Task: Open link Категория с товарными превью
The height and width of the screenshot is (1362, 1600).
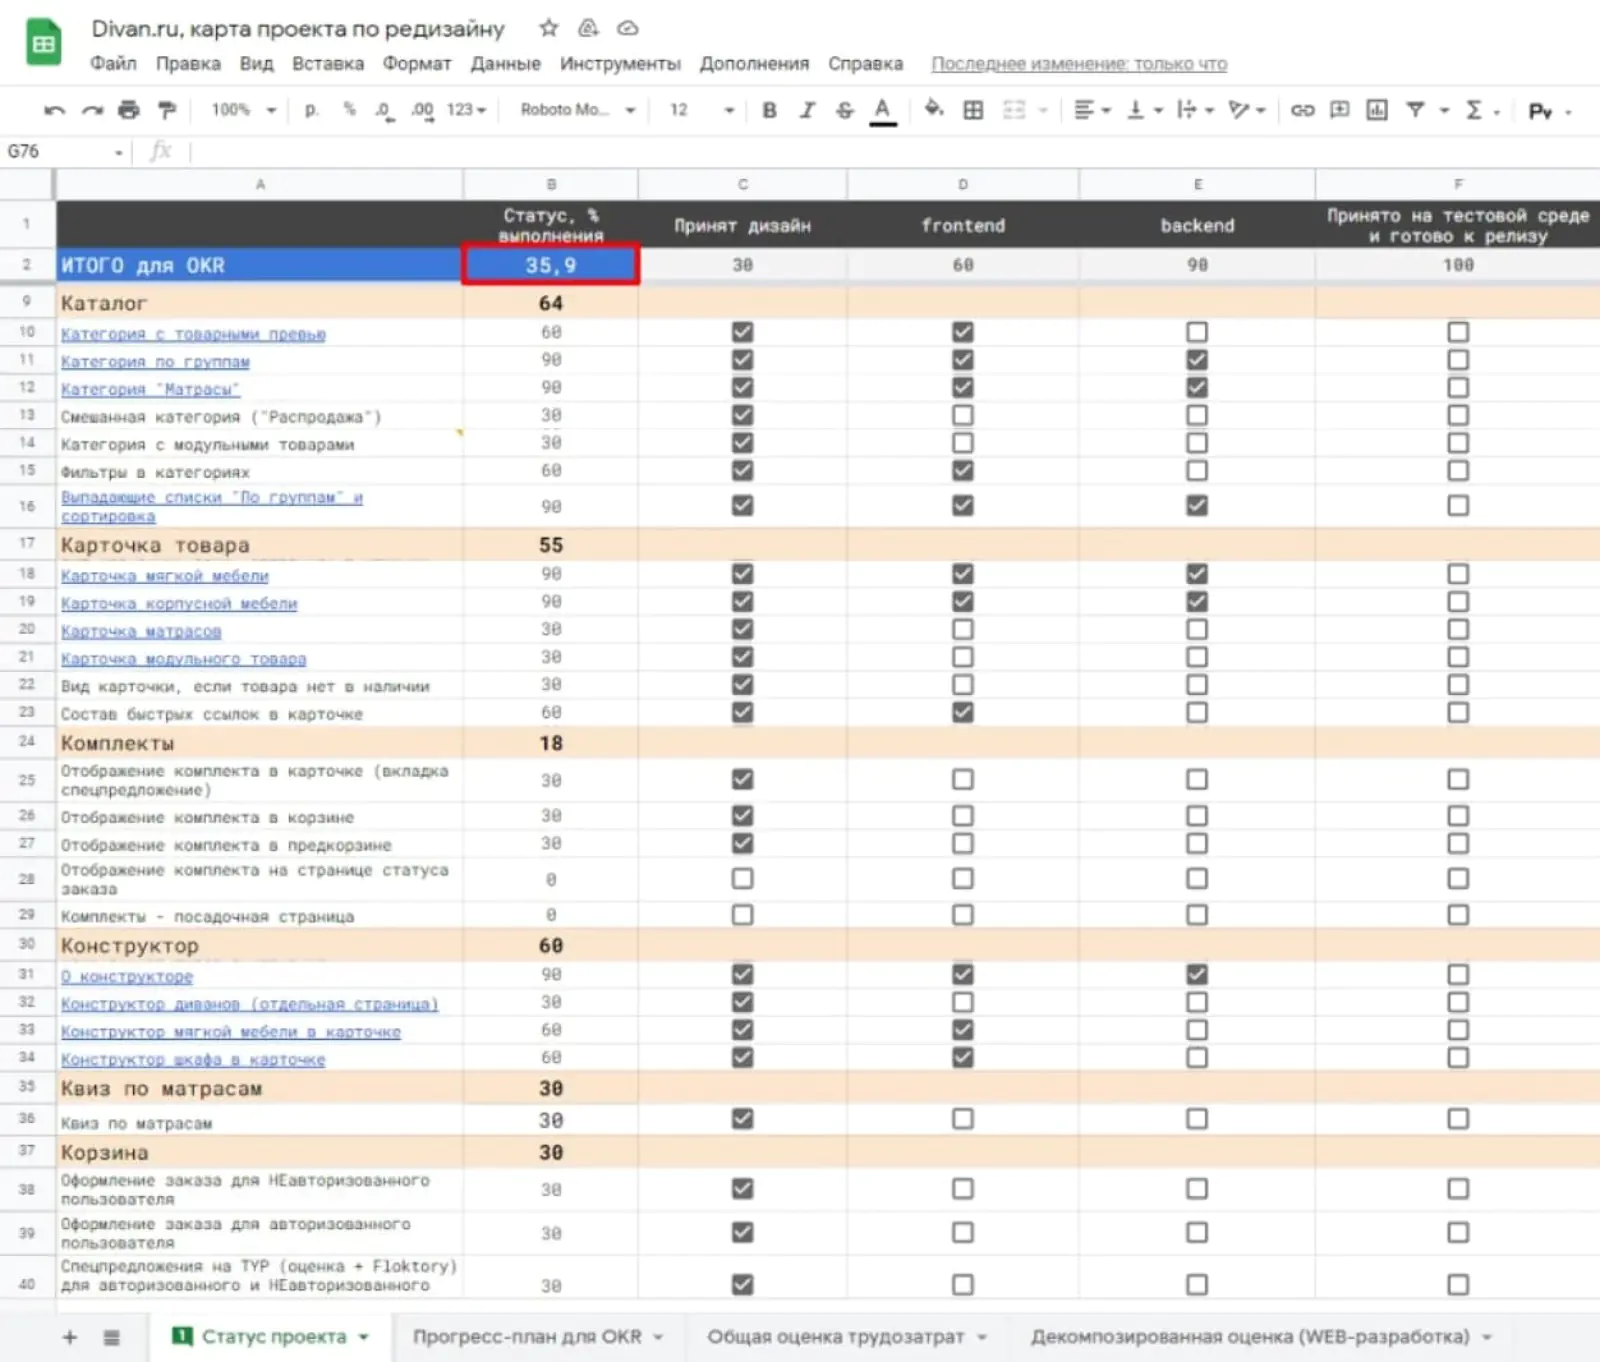Action: coord(193,334)
